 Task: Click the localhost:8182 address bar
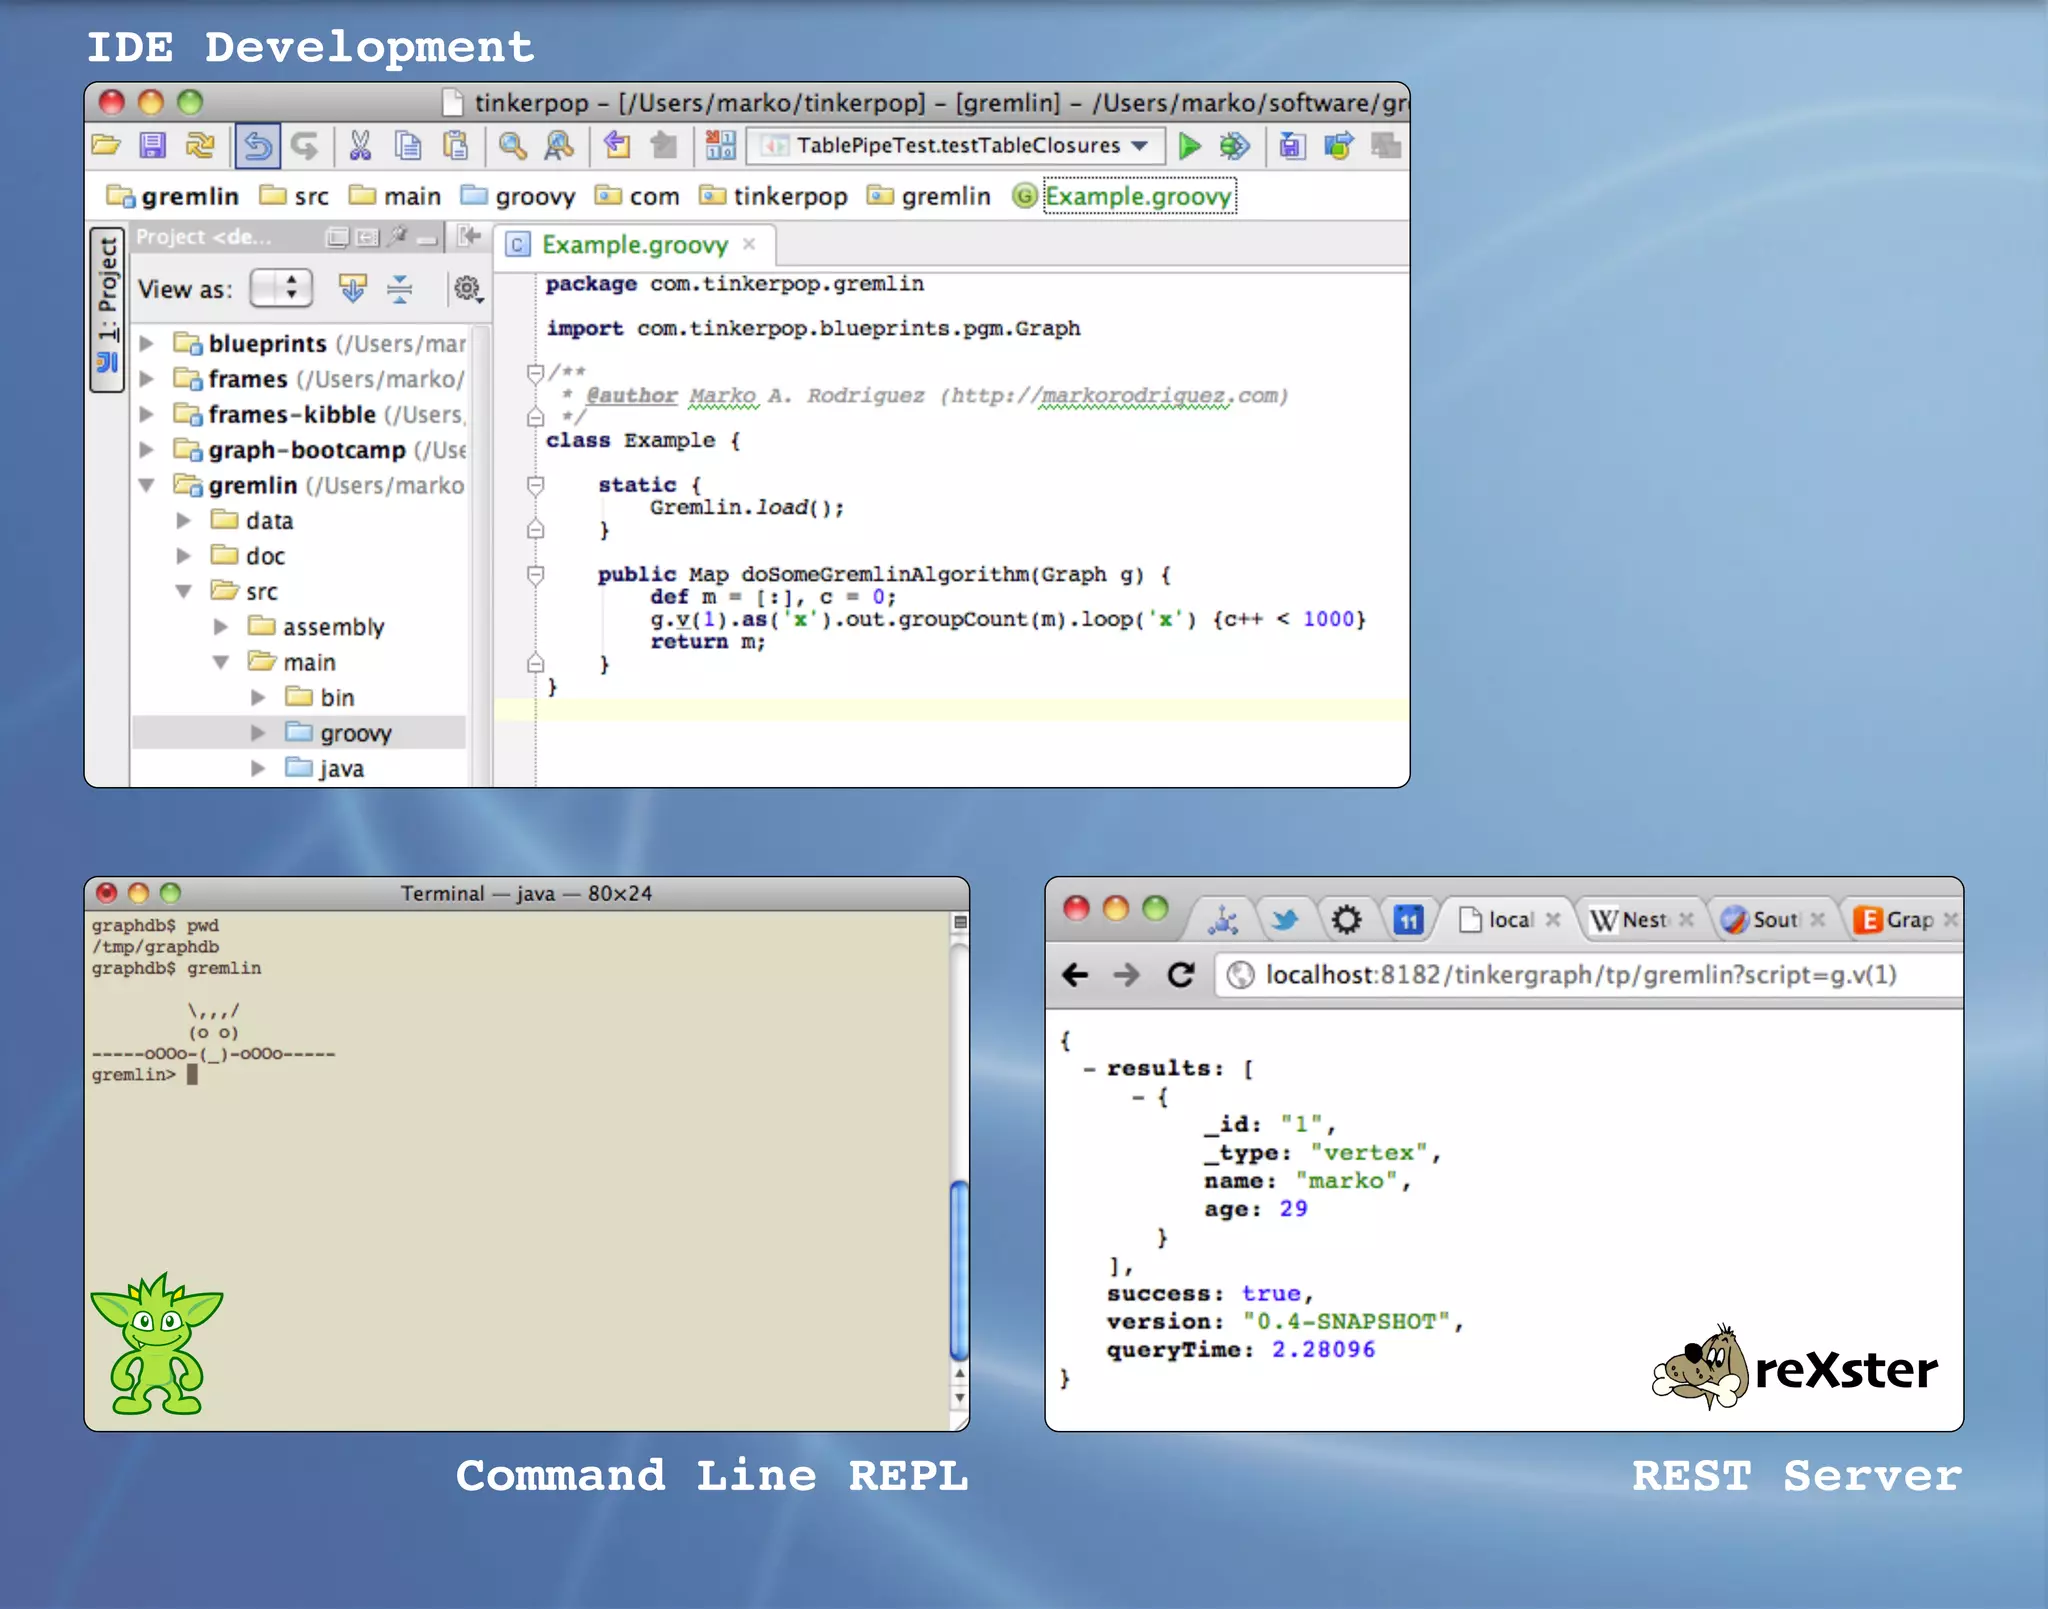(x=1588, y=975)
